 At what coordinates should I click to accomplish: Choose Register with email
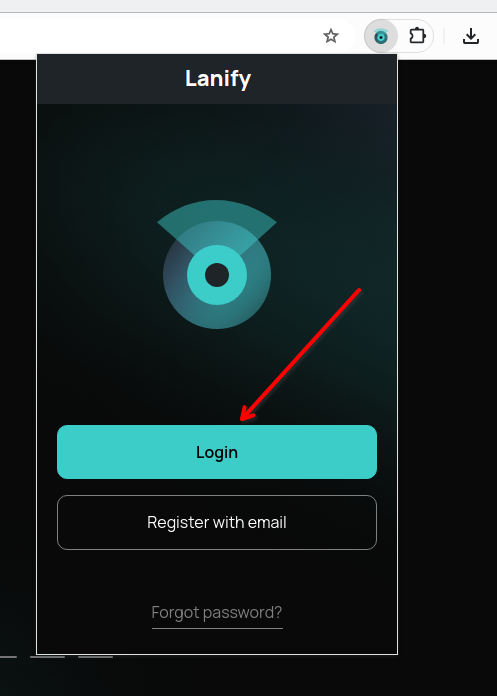[217, 522]
